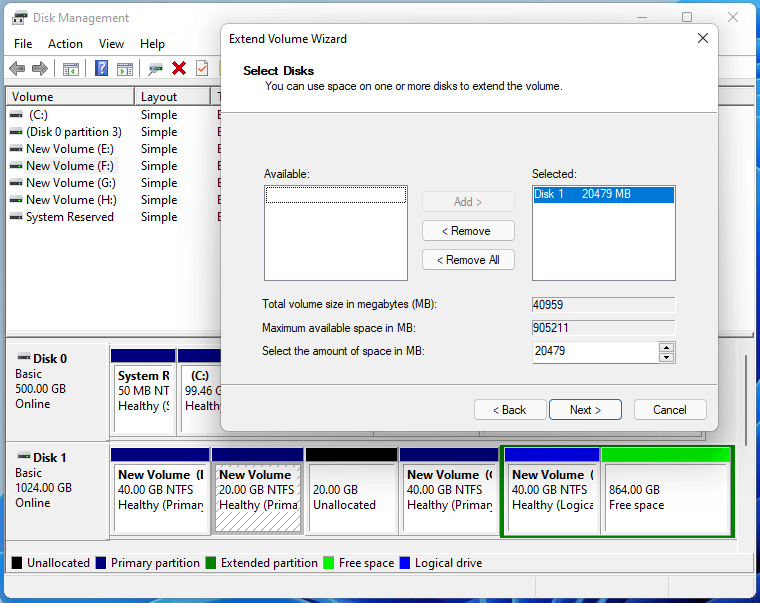Click the Disk 1 disk icon
This screenshot has width=760, height=603.
pyautogui.click(x=24, y=457)
